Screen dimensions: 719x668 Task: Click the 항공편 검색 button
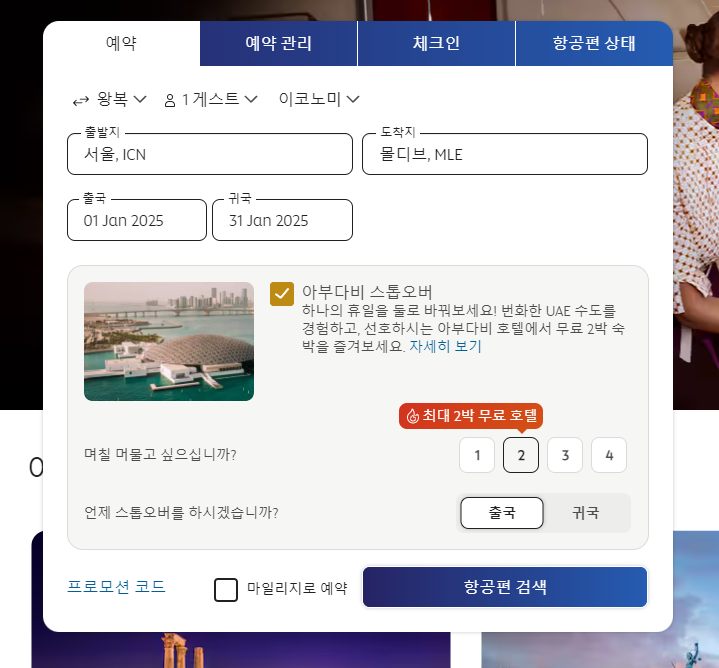tap(505, 587)
